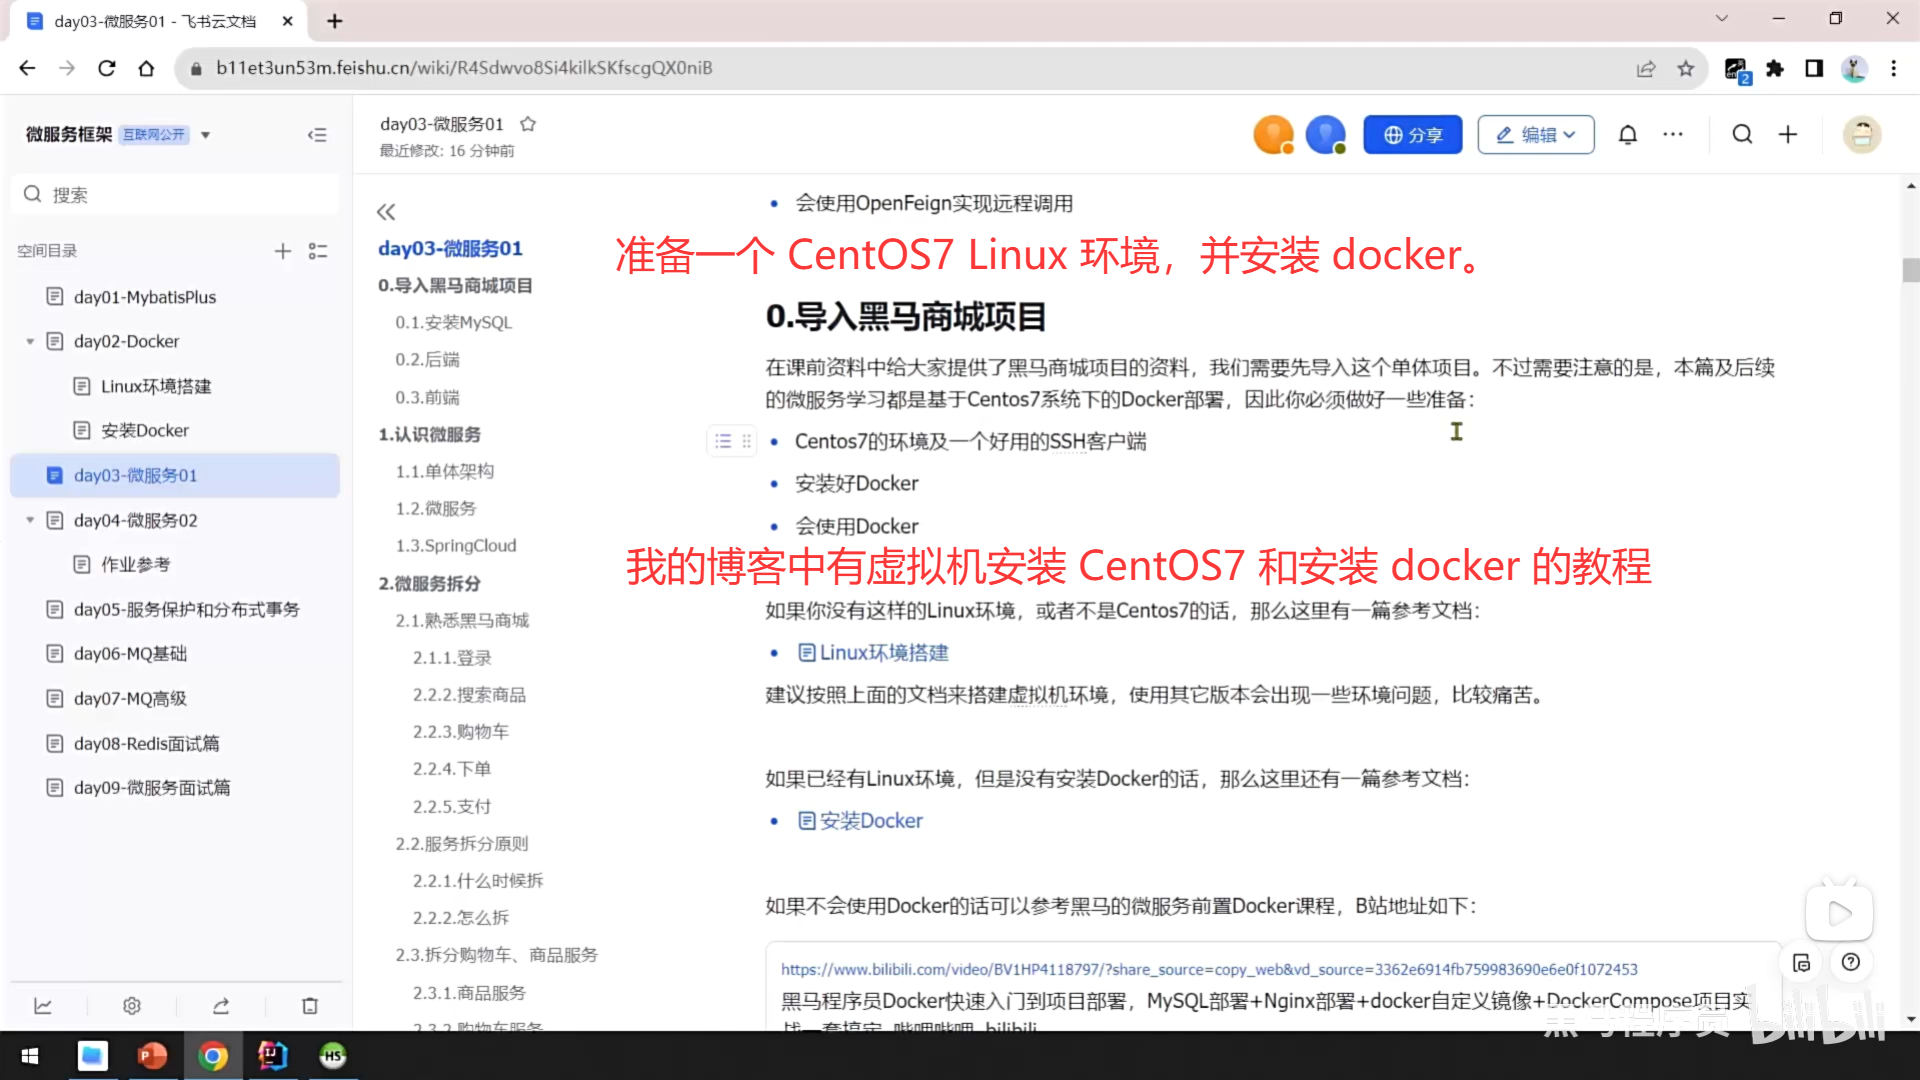Collapse the 微服务框架 space sidebar
Viewport: 1920px width, 1080px height.
click(x=317, y=134)
